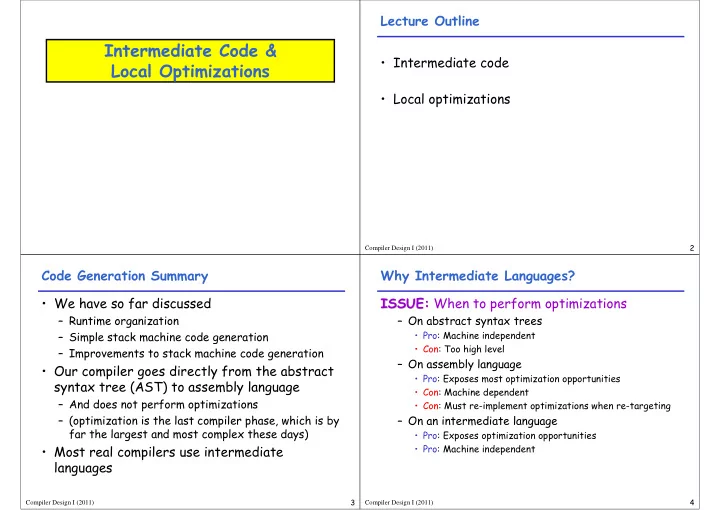720x510 pixels.
Task: Click 'On abstract syntax trees' sub-bullet
Action: coord(475,321)
